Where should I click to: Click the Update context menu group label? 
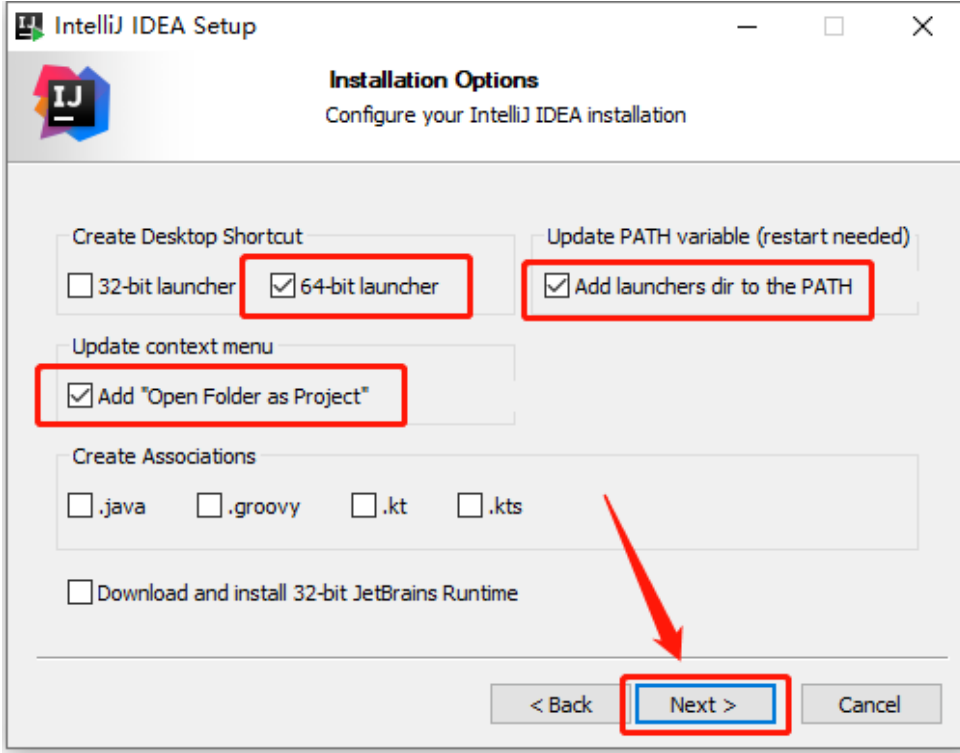pyautogui.click(x=173, y=347)
